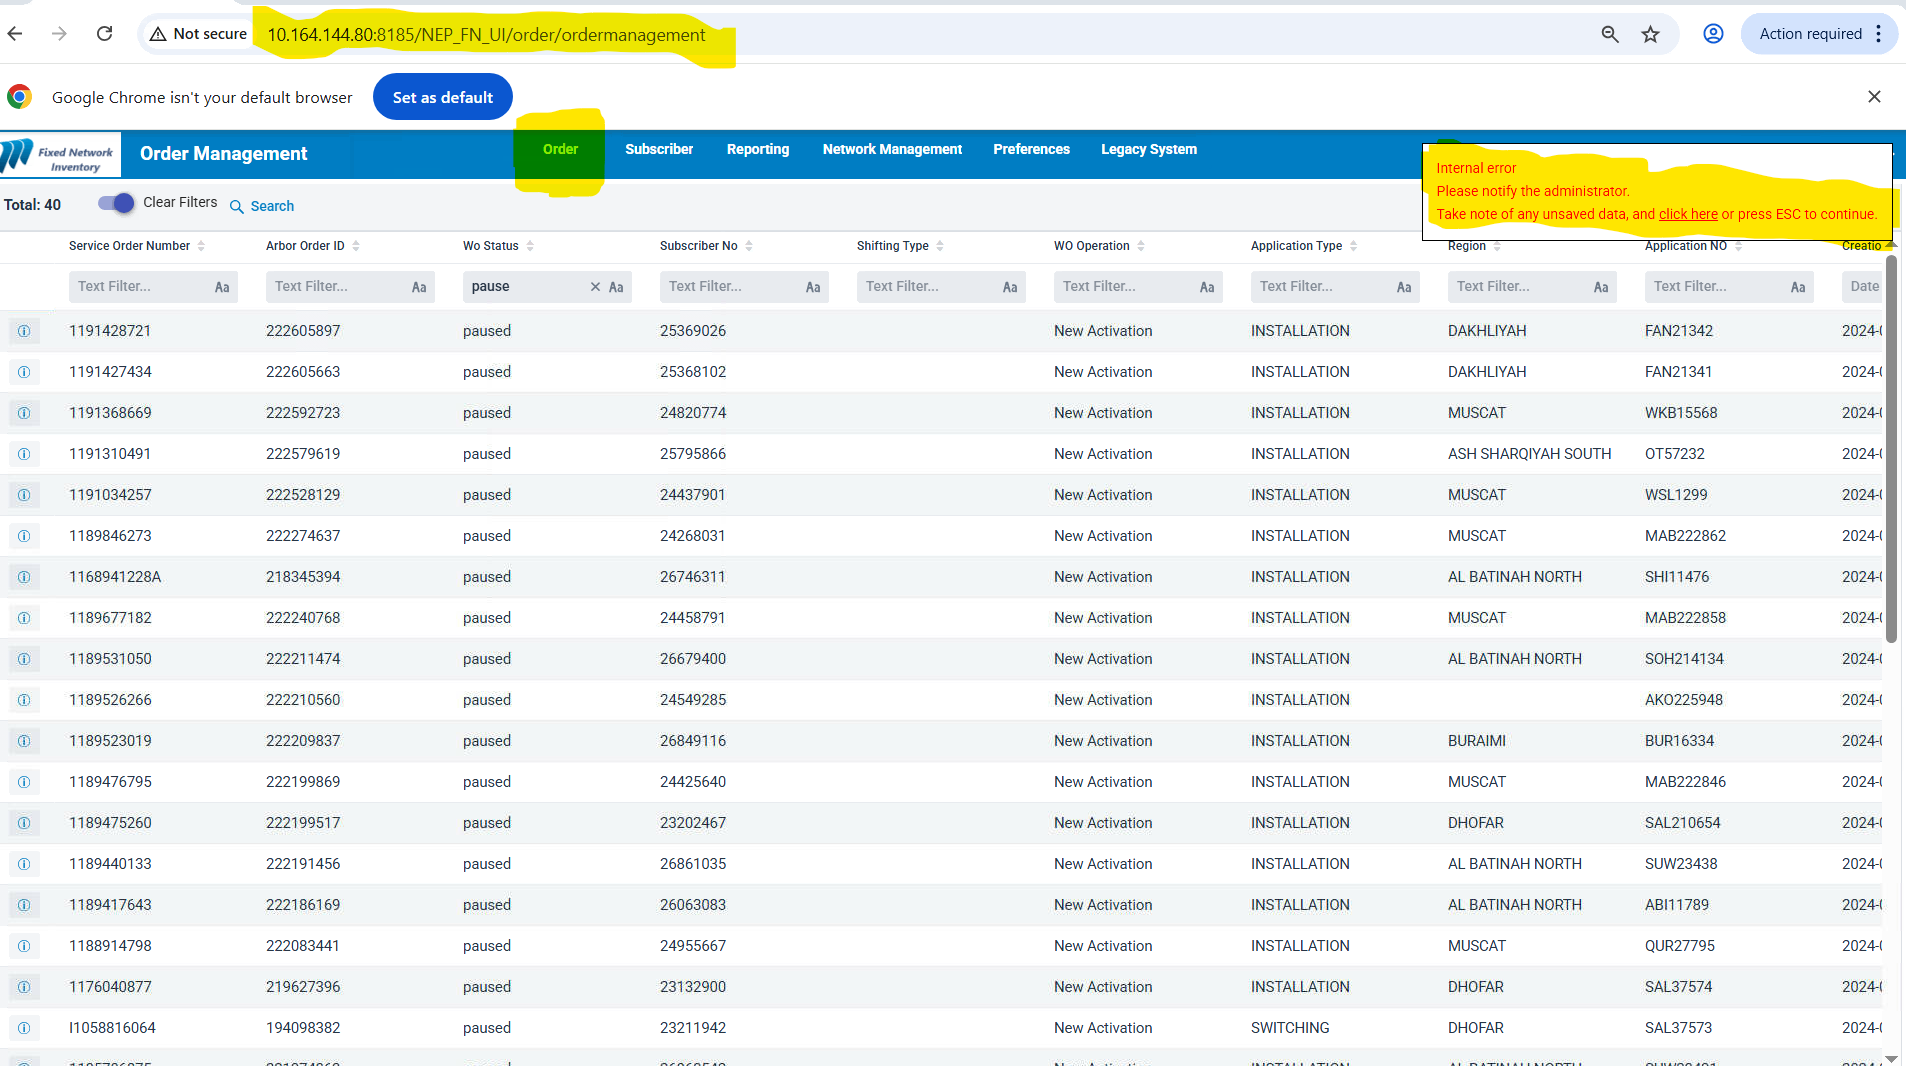Open the Subscriber menu
This screenshot has height=1066, width=1906.
[658, 149]
